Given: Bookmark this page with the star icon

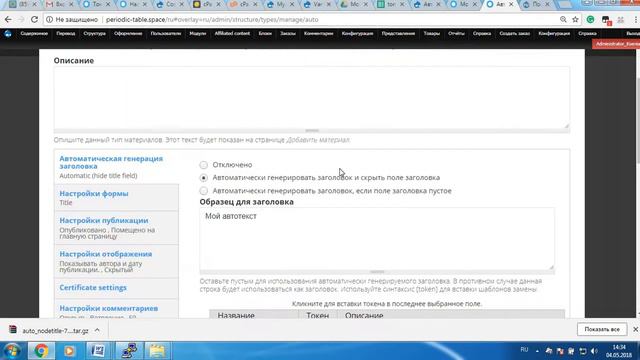Looking at the screenshot, I should (576, 20).
